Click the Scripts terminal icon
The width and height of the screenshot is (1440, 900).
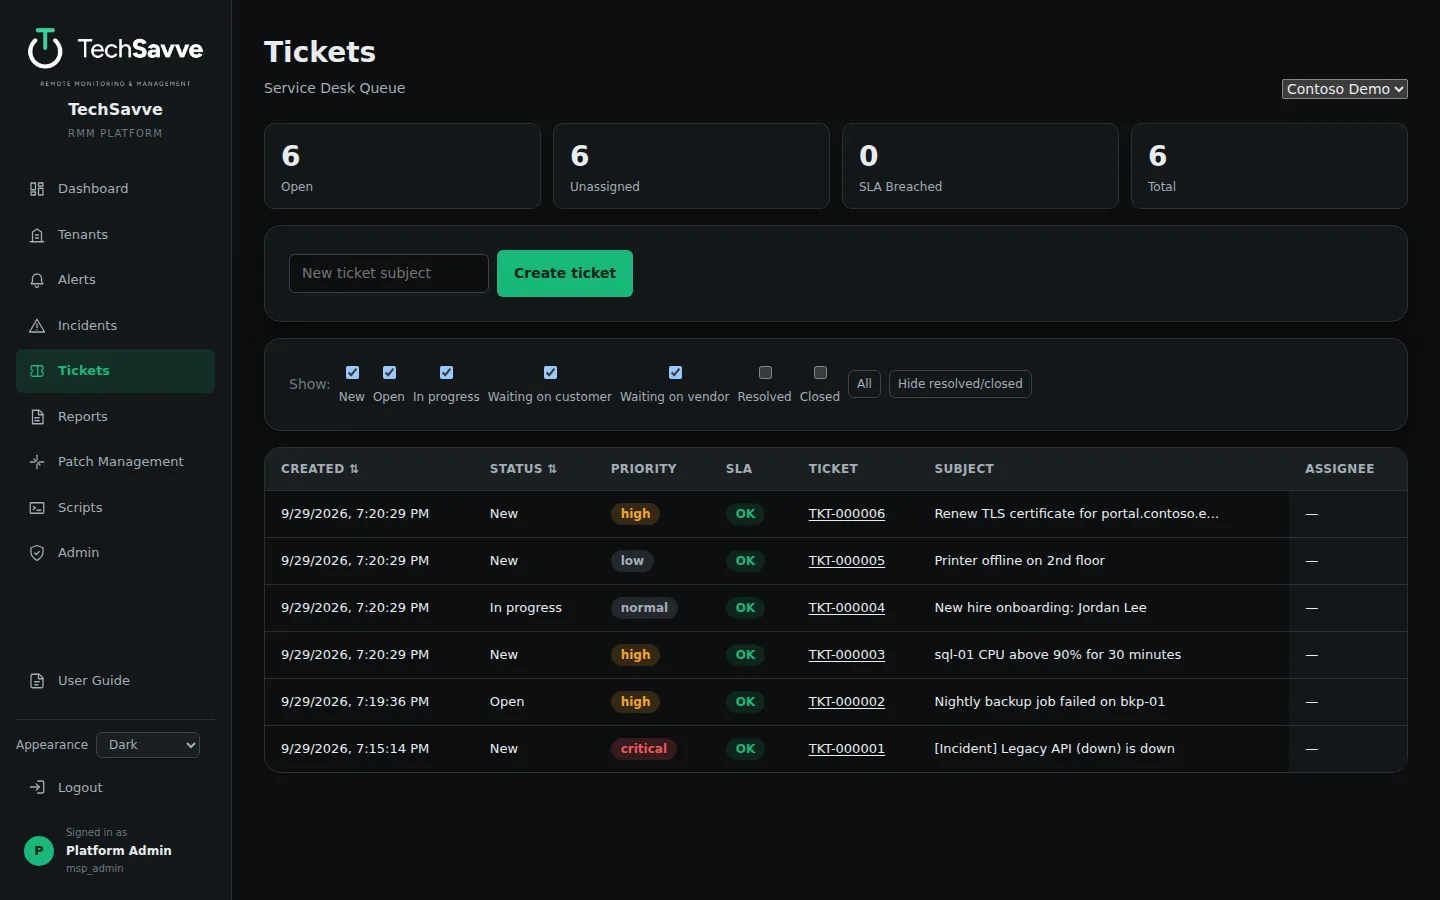click(x=37, y=508)
